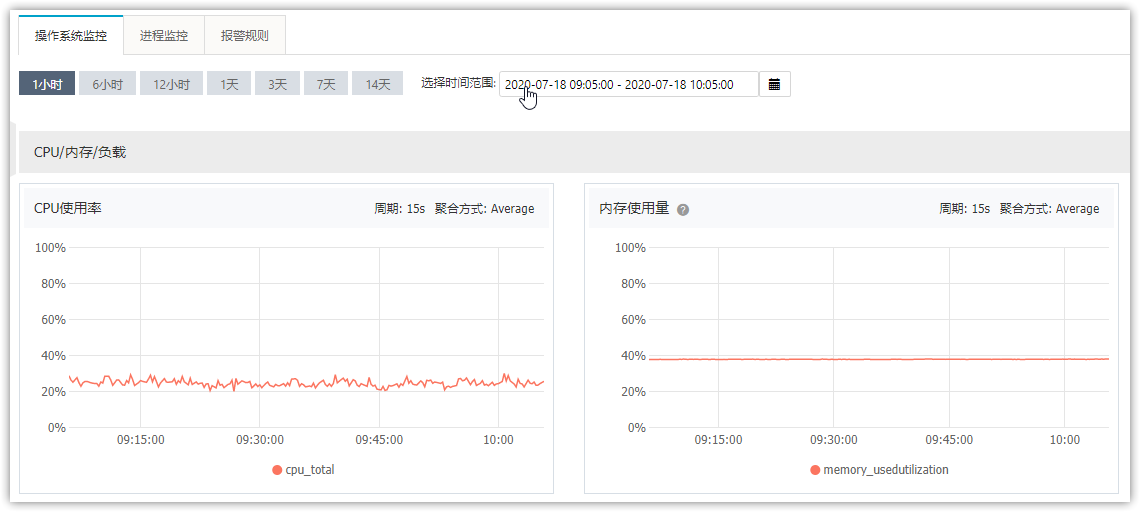Viewport: 1140px width, 512px height.
Task: Pick the 14天 time range
Action: pos(377,84)
